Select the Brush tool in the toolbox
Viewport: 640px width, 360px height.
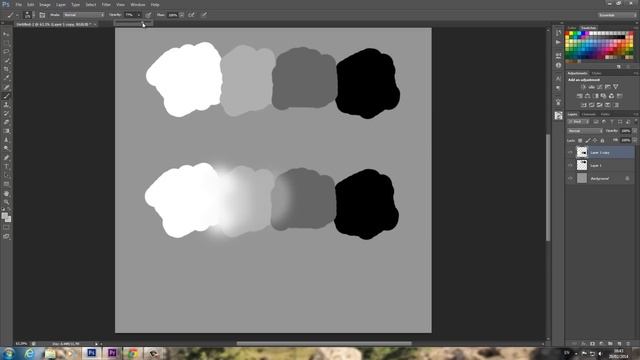(x=6, y=96)
